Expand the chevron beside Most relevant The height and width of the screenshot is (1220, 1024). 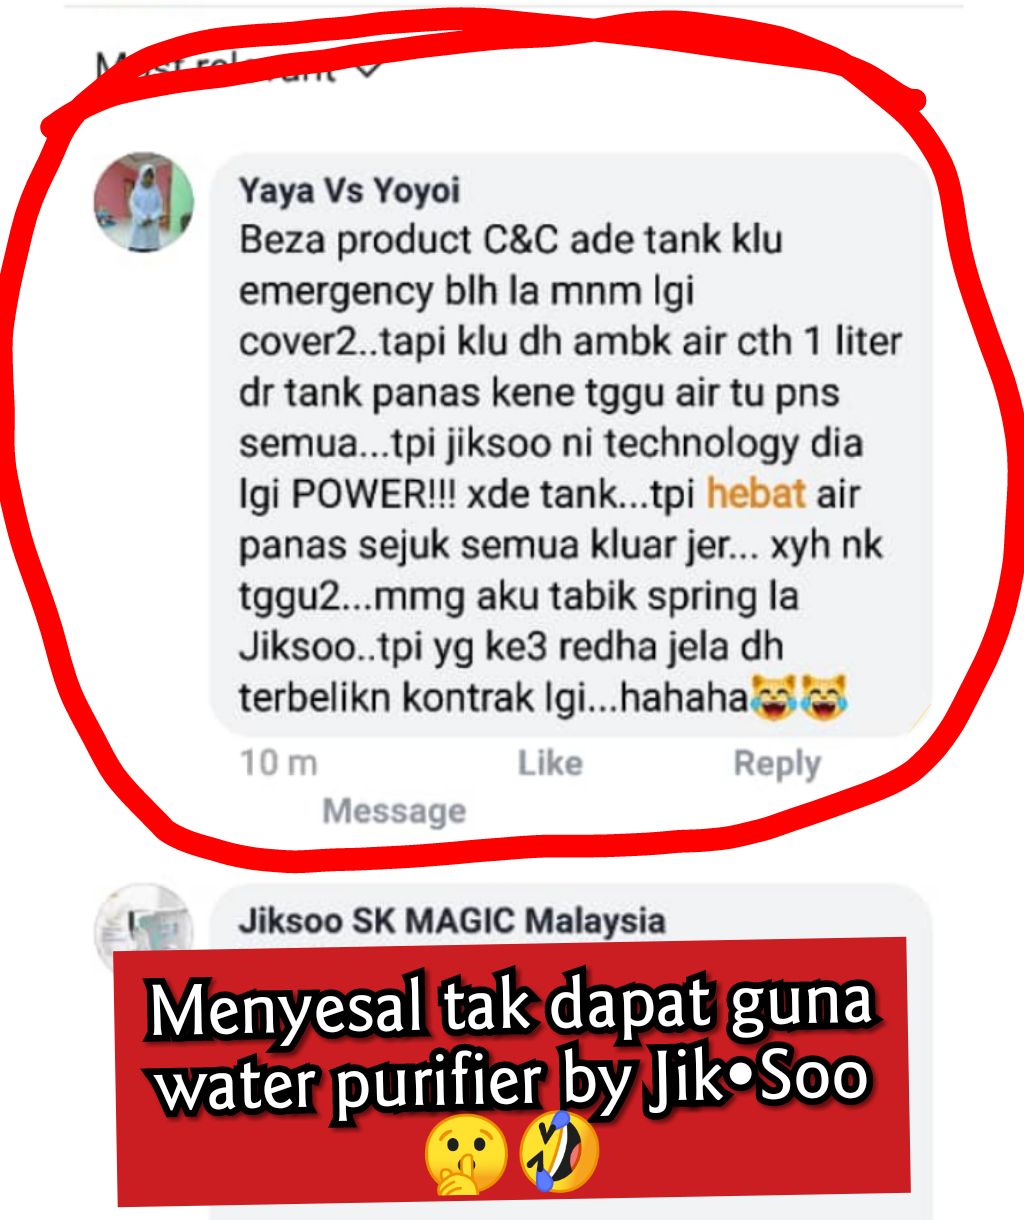click(x=368, y=69)
